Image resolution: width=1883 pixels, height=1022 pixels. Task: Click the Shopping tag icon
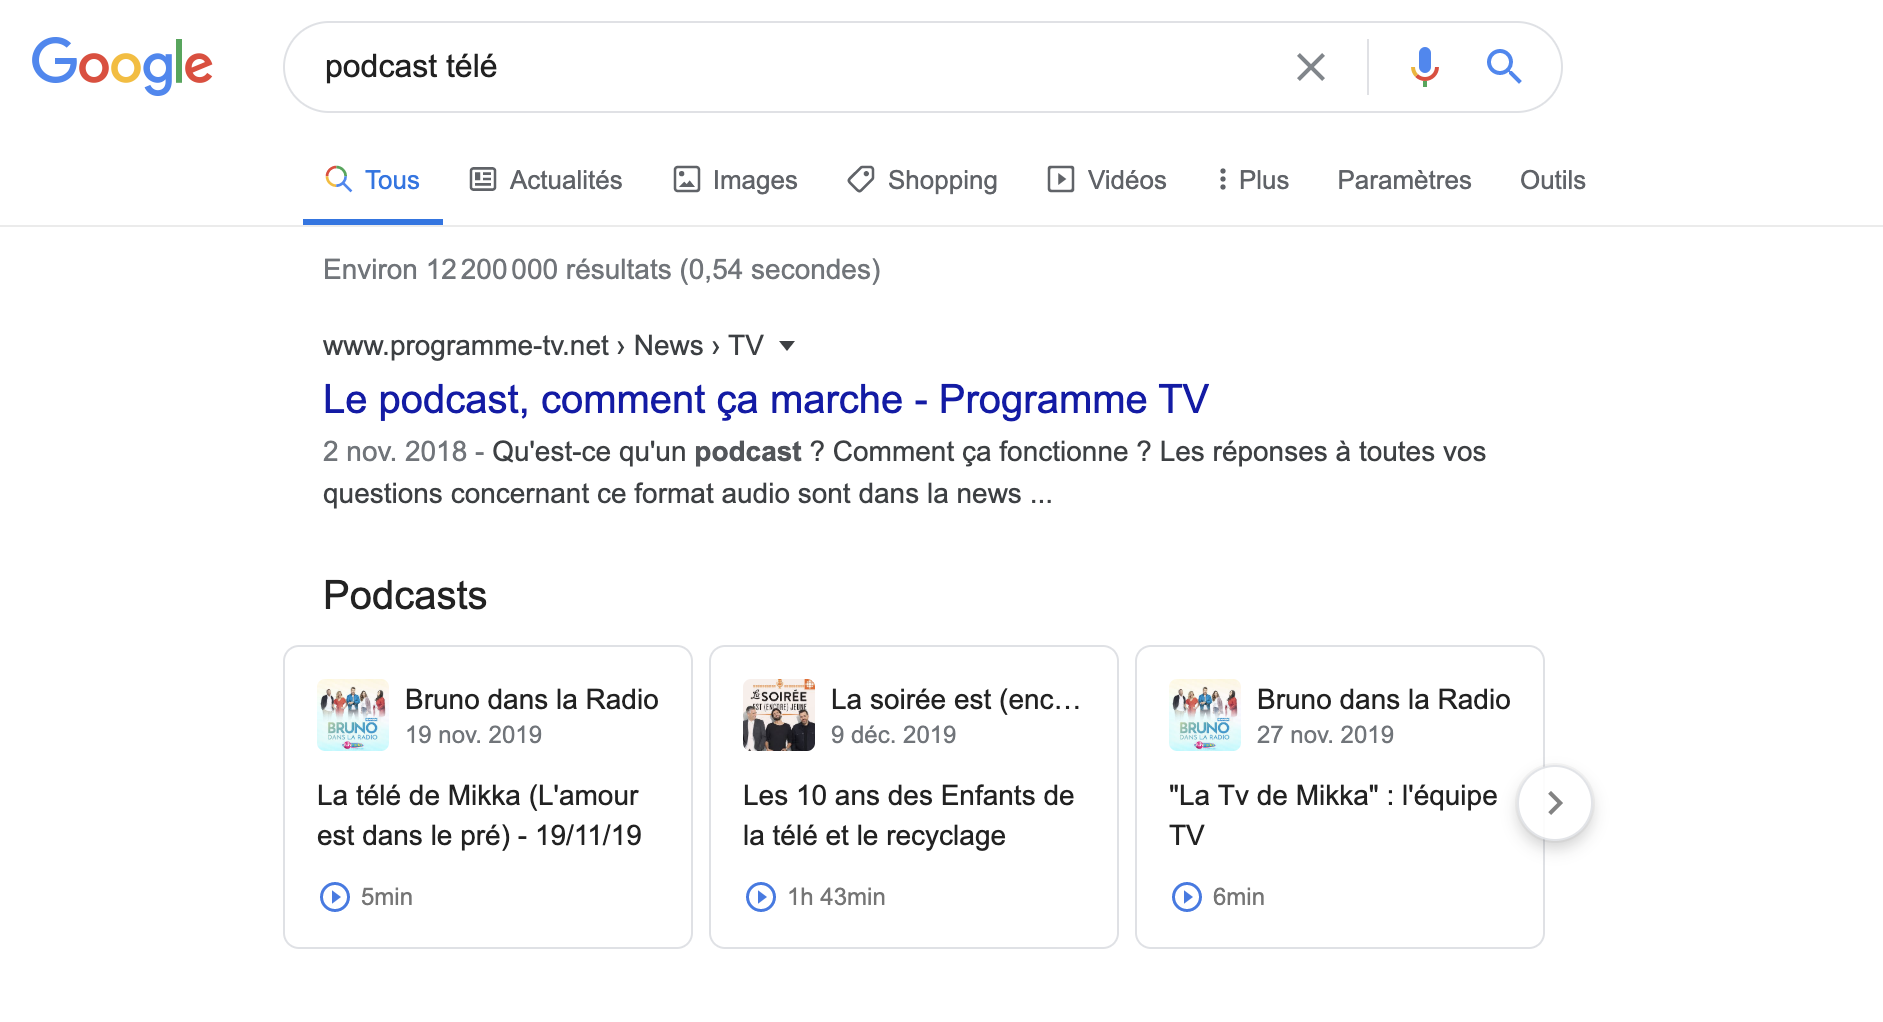click(x=860, y=179)
